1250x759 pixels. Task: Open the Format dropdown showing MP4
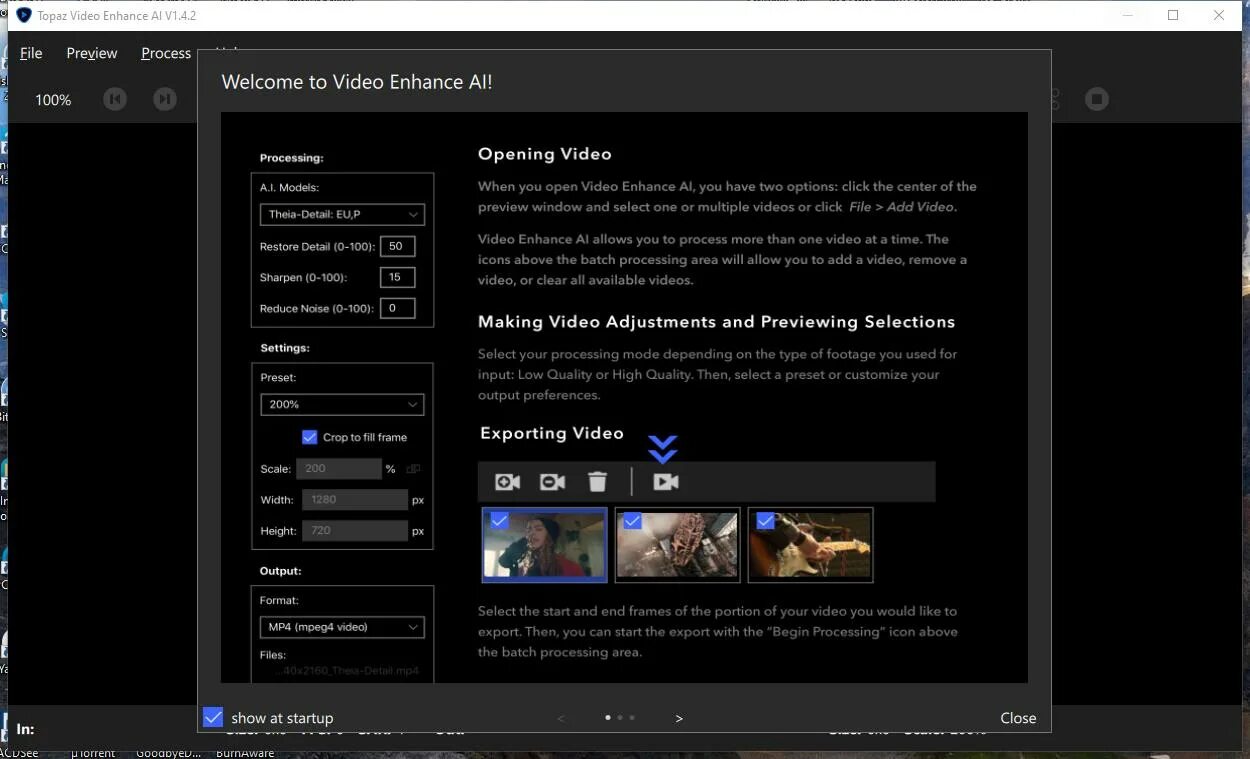(x=342, y=627)
